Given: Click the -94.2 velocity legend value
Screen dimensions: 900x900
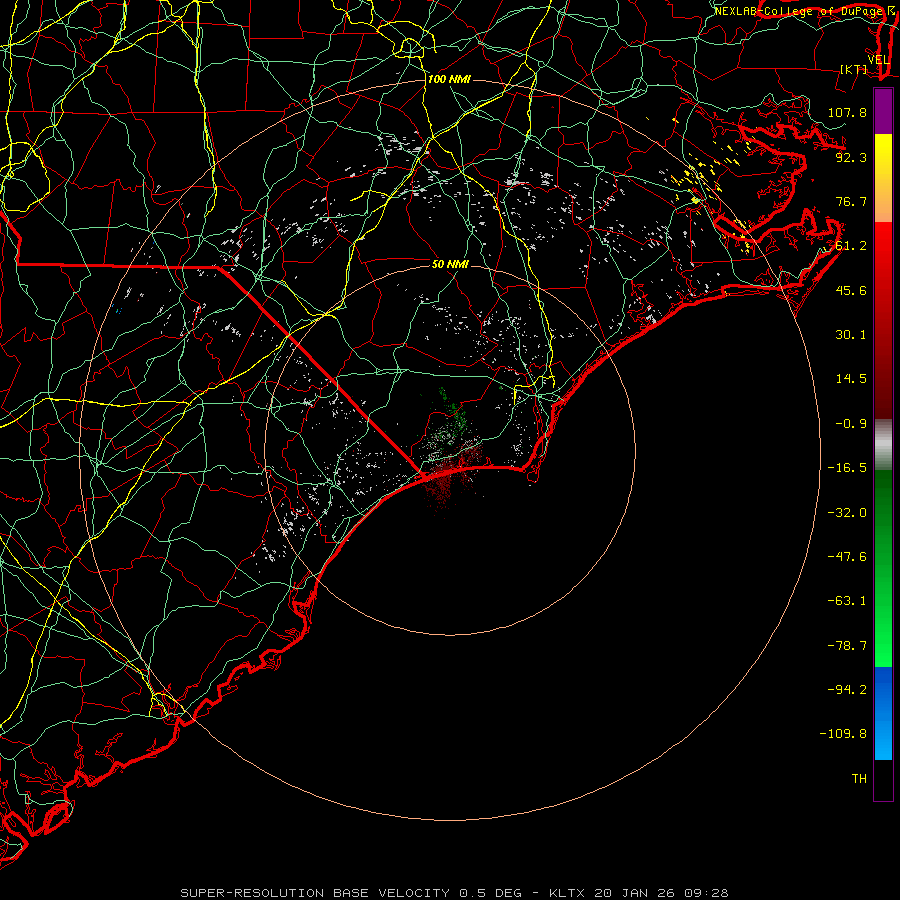Looking at the screenshot, I should 847,689.
